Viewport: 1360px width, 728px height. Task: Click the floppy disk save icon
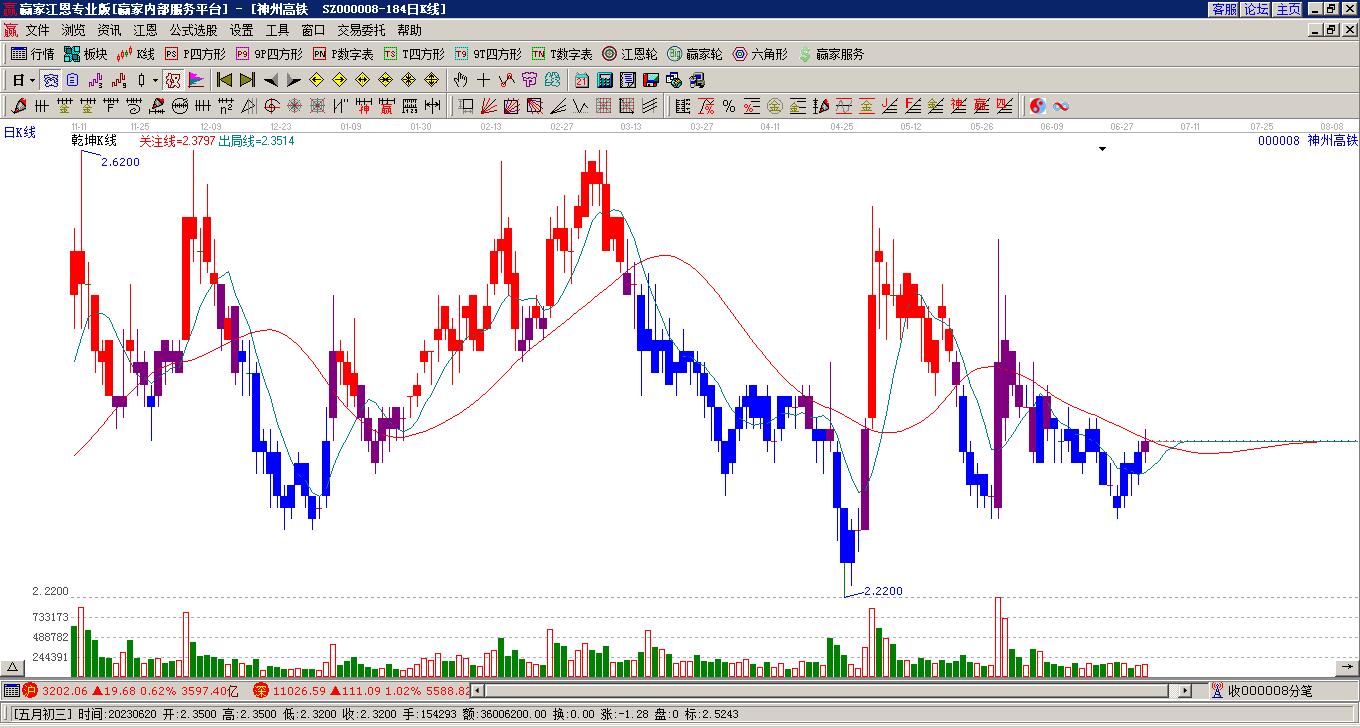coord(651,80)
